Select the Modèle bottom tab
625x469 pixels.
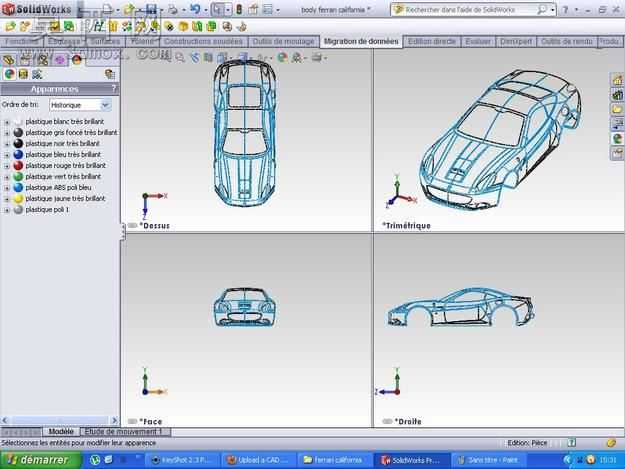(61, 432)
